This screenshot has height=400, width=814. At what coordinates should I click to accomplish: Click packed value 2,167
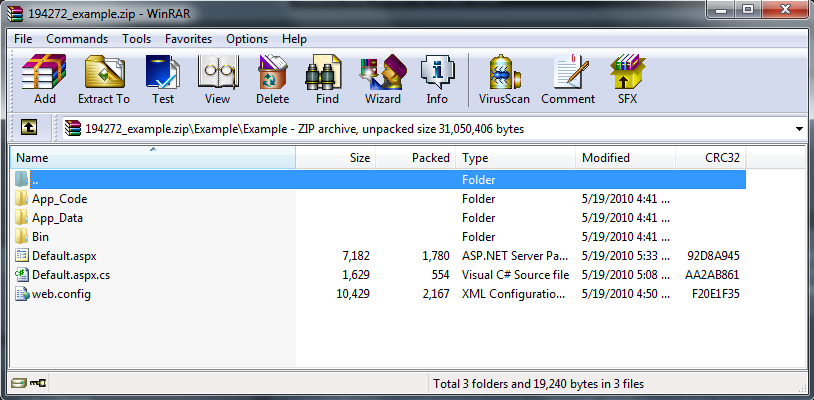[436, 294]
